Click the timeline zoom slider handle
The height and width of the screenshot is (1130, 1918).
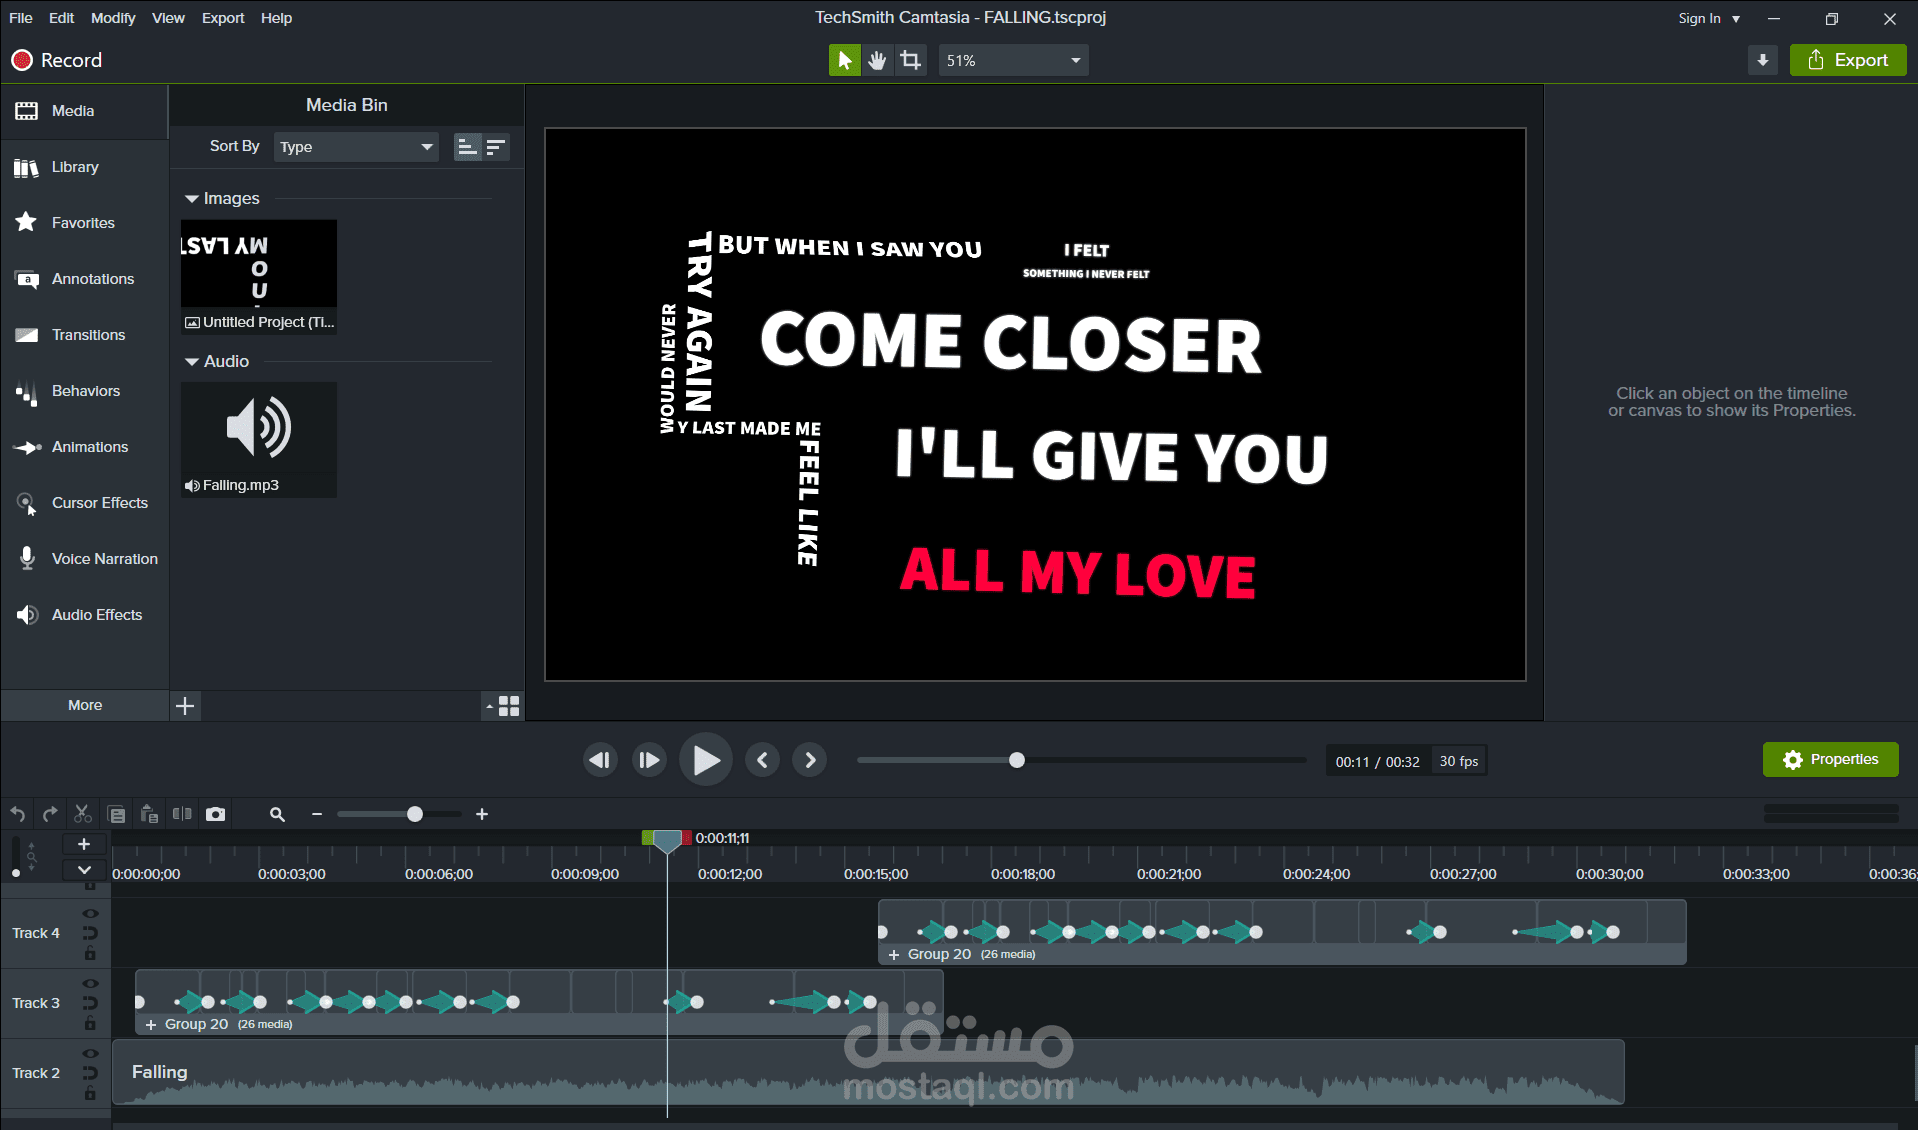pos(415,814)
